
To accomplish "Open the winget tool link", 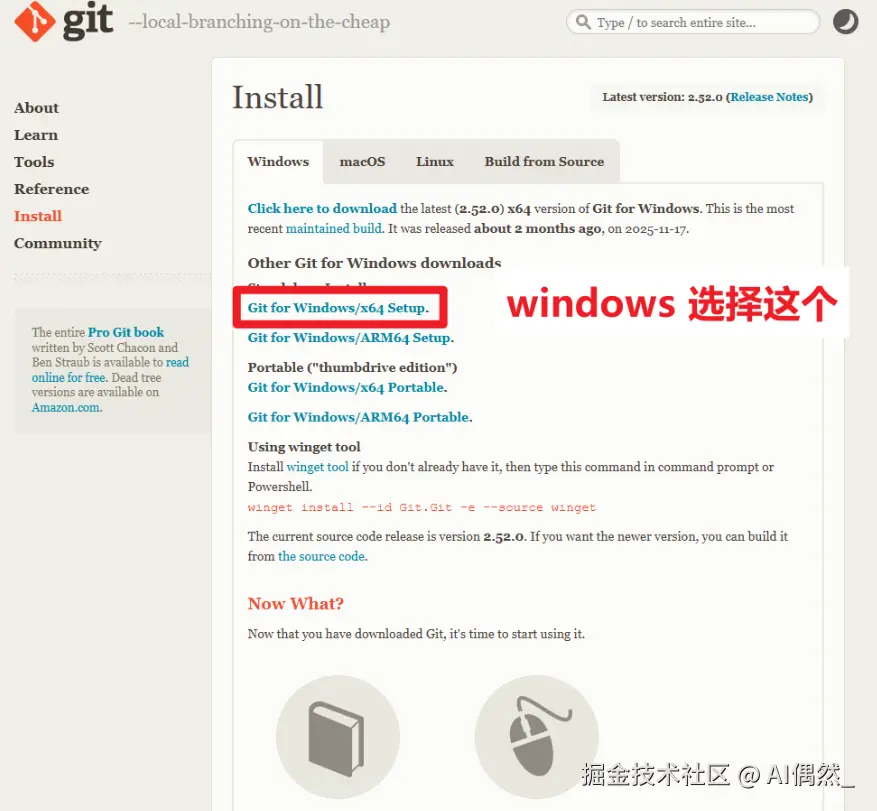I will pyautogui.click(x=317, y=467).
